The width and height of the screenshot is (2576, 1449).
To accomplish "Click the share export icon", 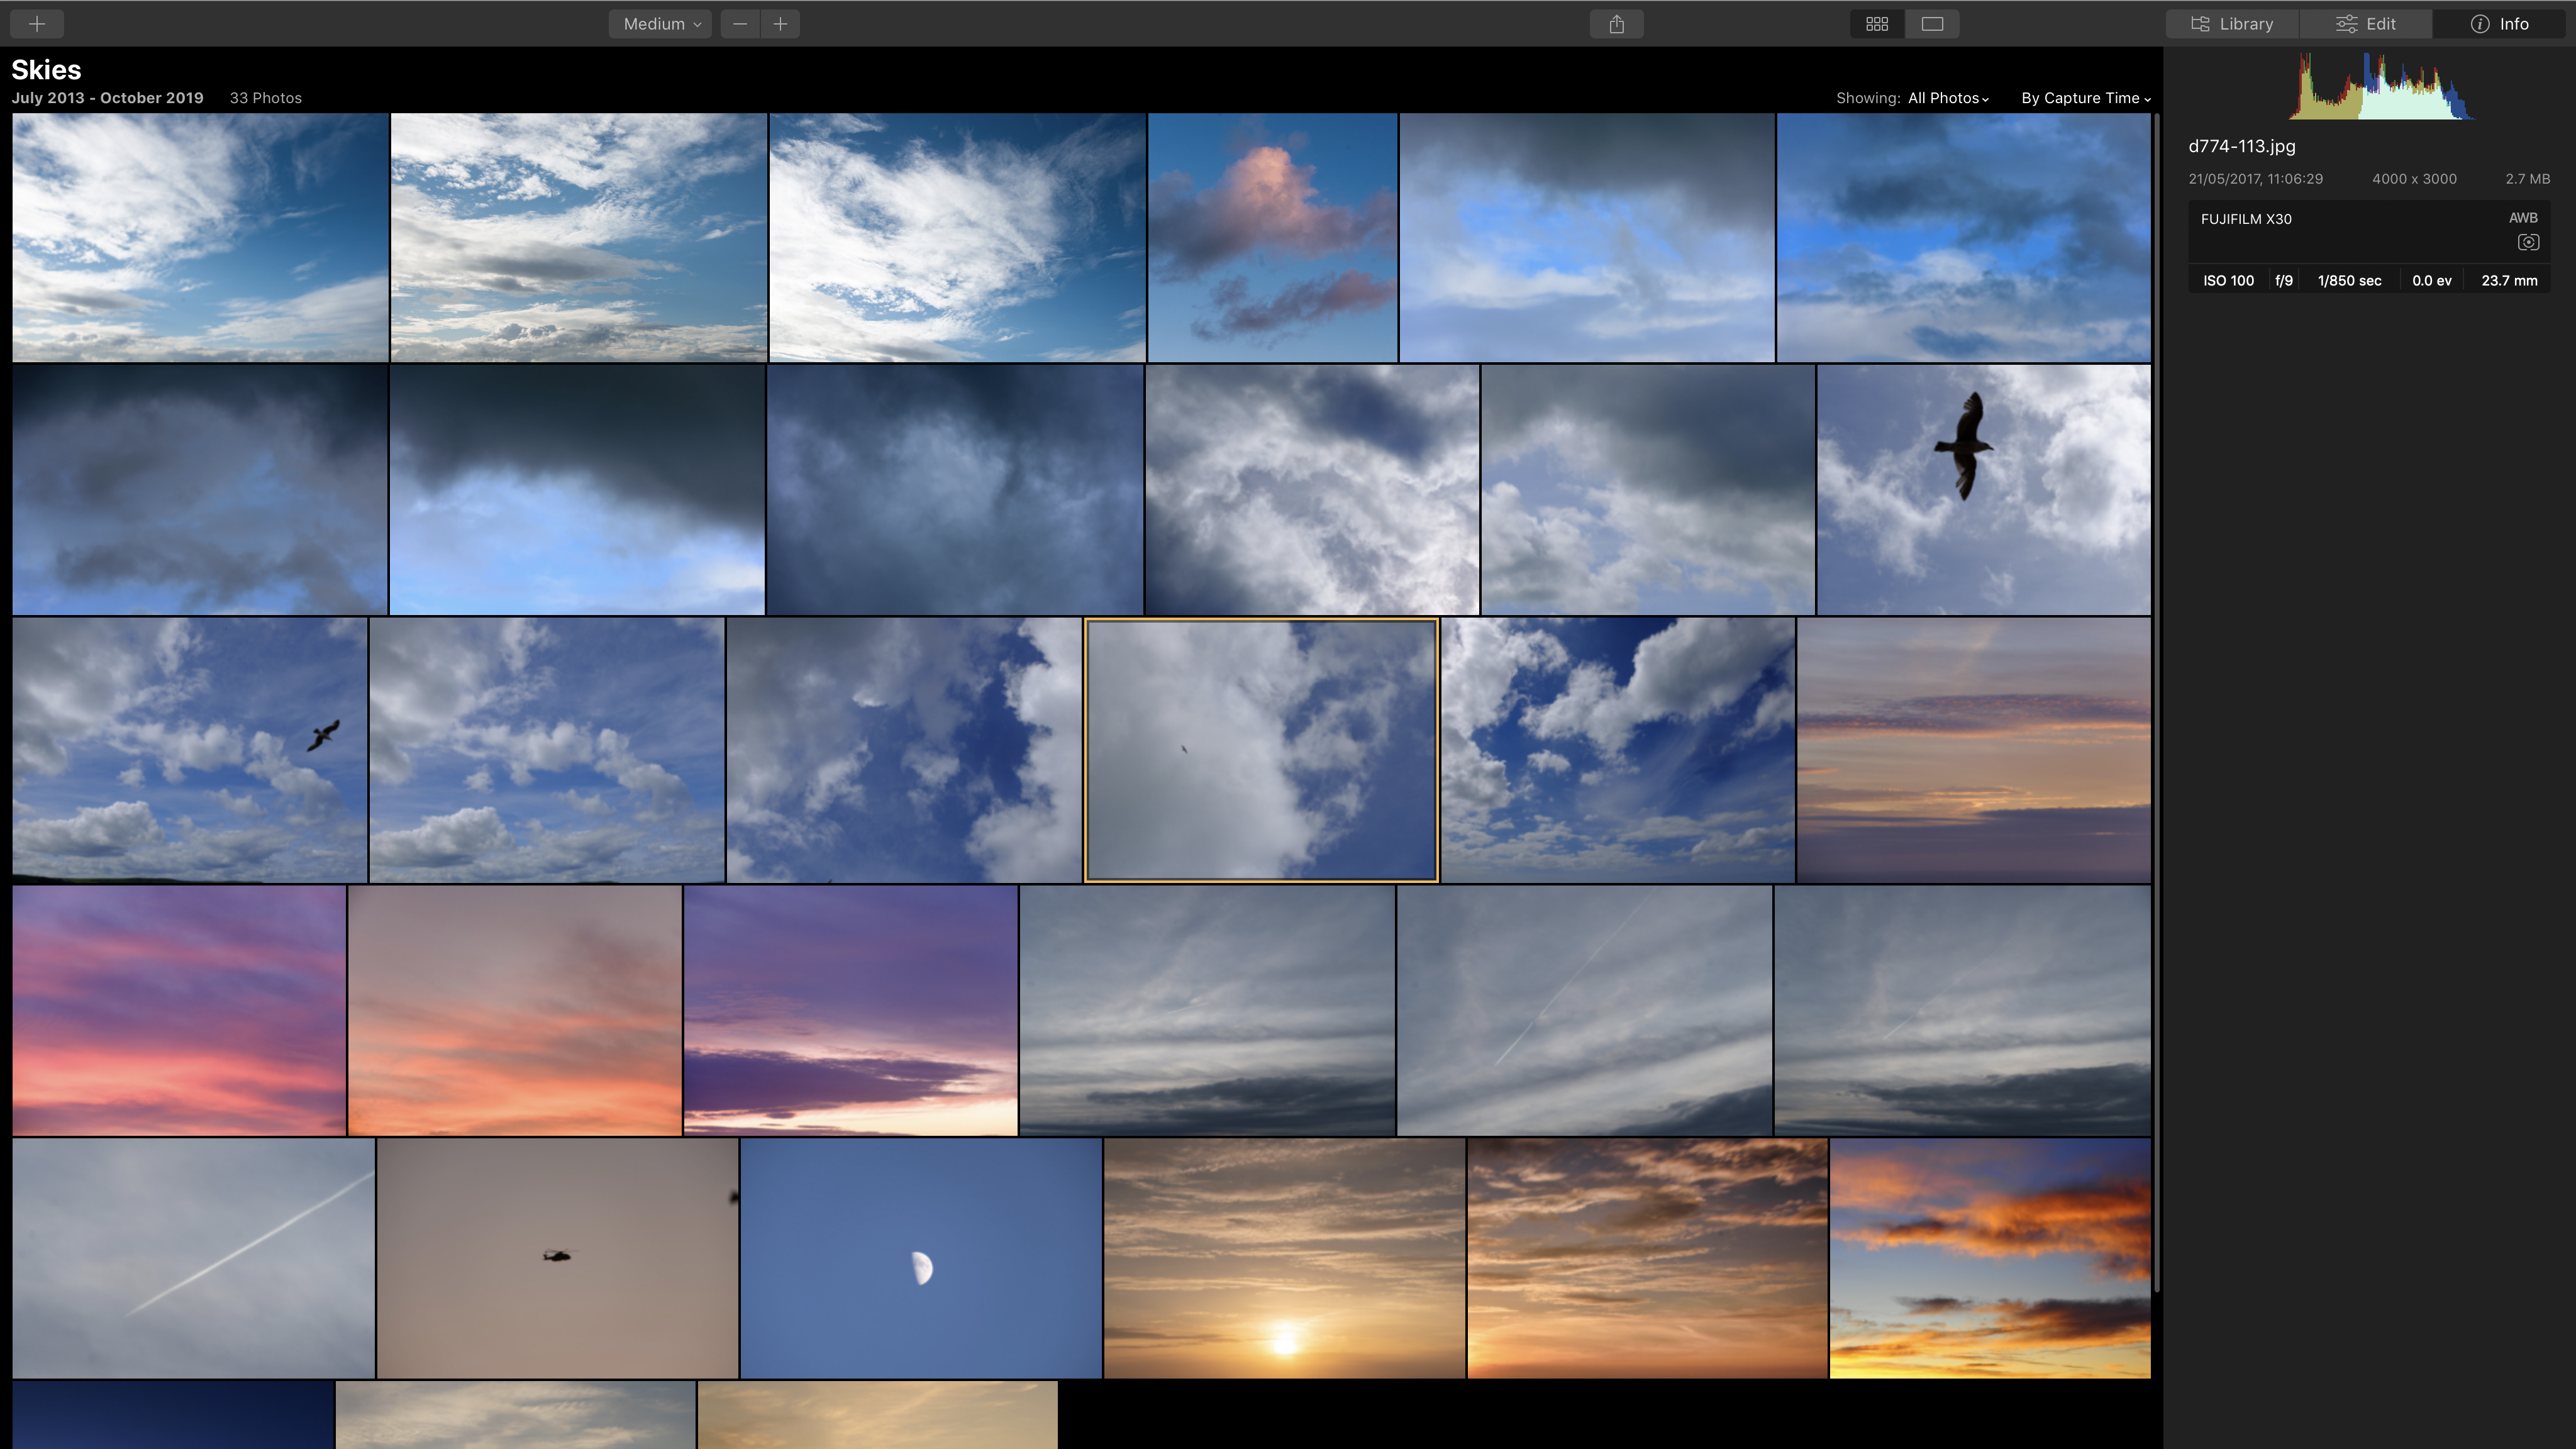I will [1616, 23].
